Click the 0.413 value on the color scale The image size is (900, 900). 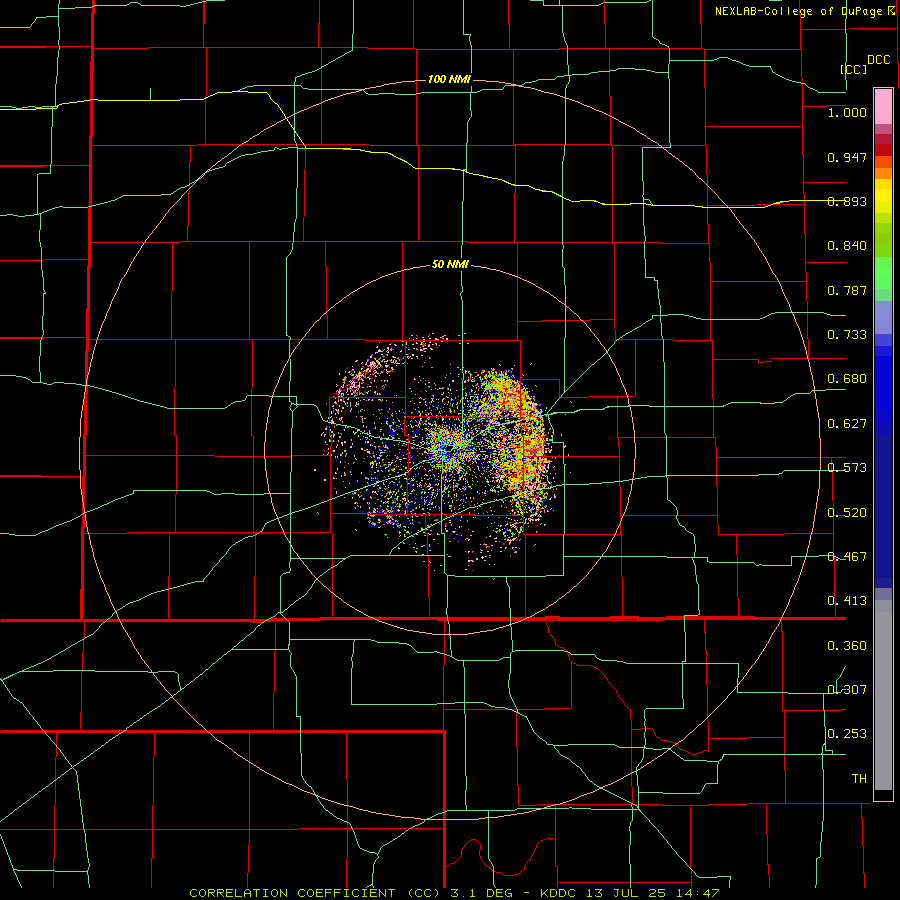[847, 601]
